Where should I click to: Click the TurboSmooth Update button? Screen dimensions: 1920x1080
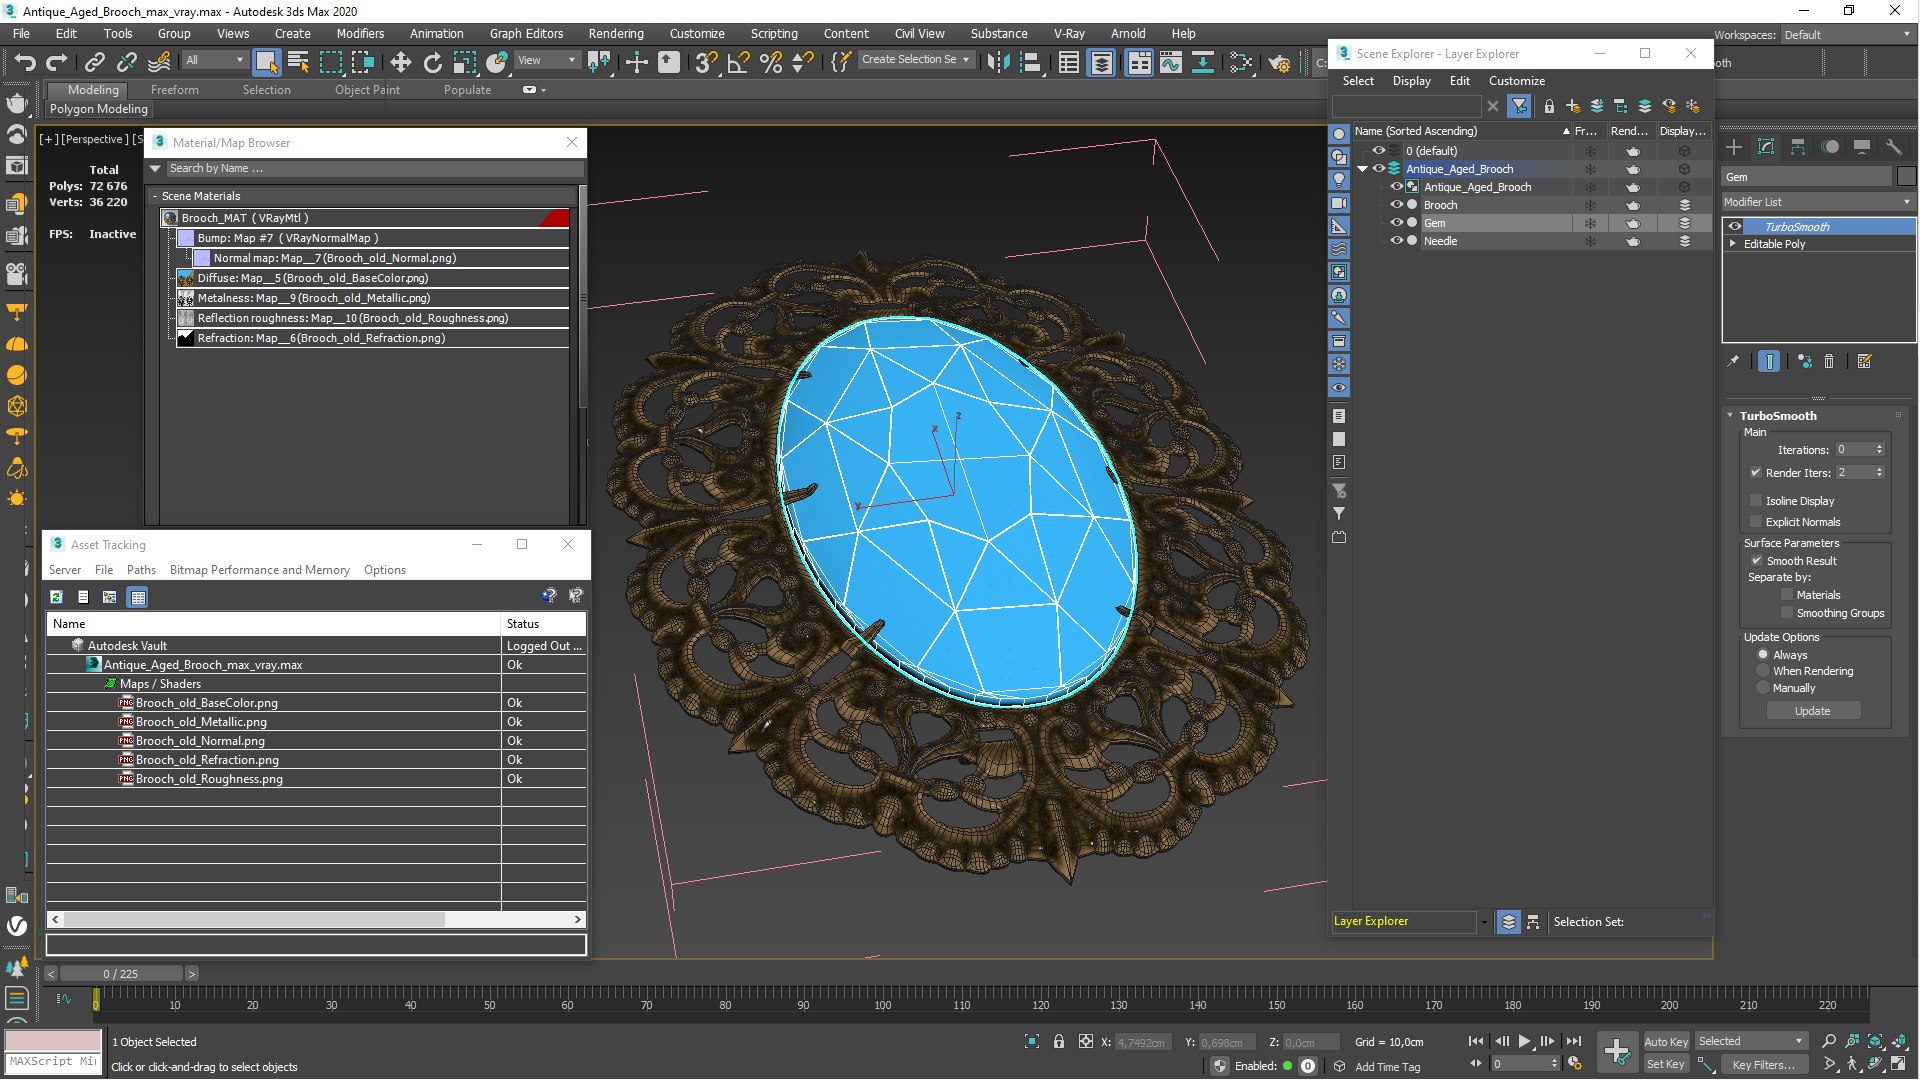click(x=1812, y=711)
